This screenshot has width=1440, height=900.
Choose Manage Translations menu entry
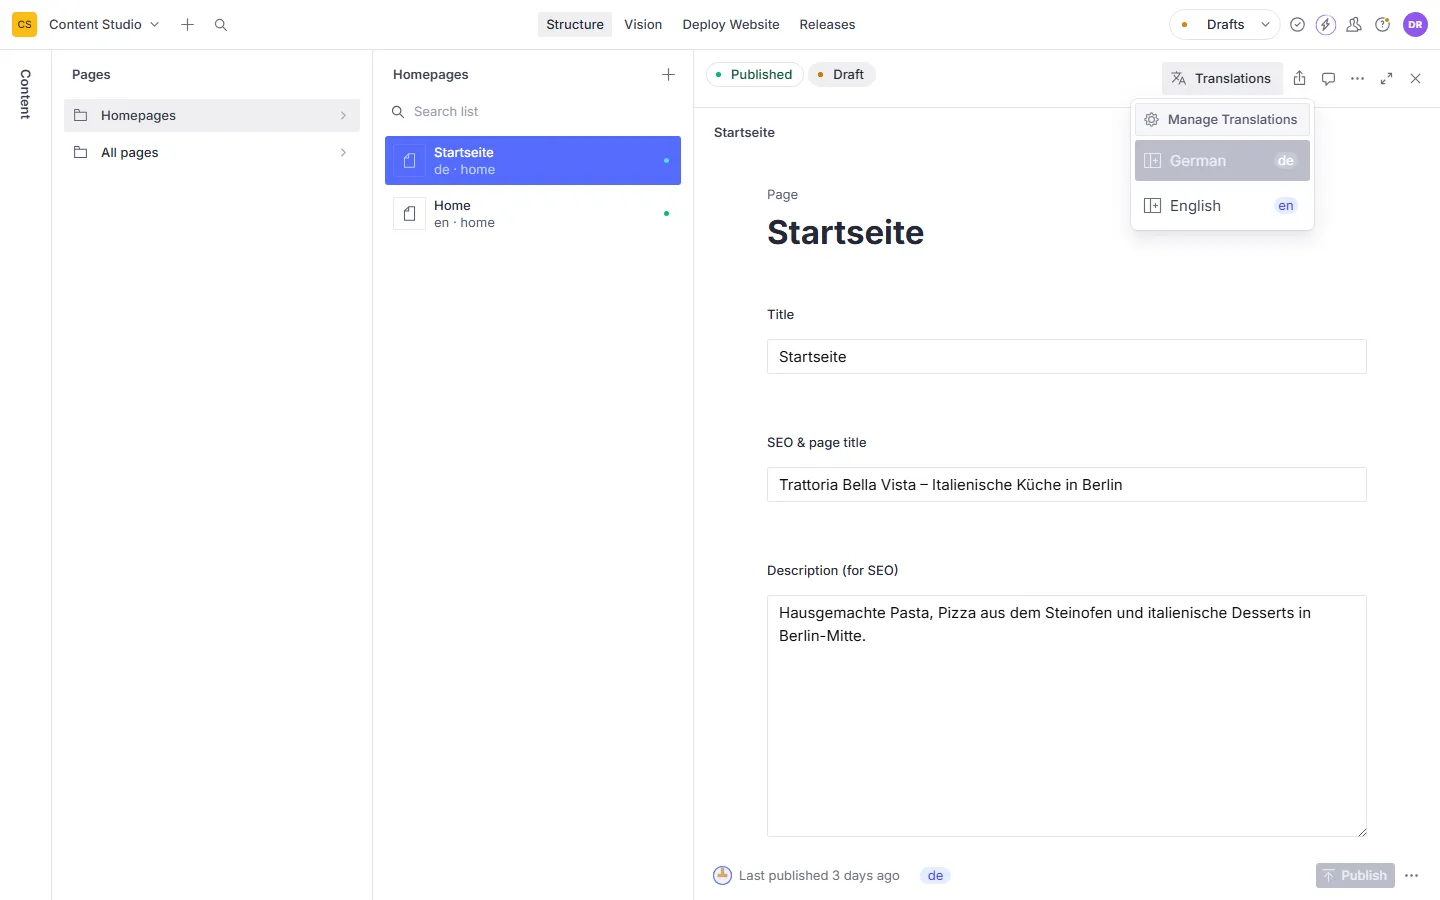click(1222, 119)
